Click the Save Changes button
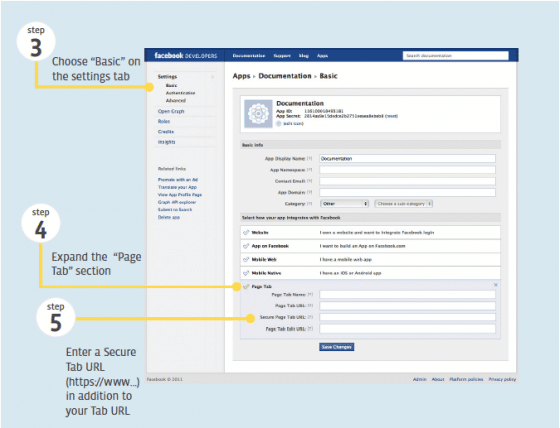The width and height of the screenshot is (560, 428). point(336,347)
